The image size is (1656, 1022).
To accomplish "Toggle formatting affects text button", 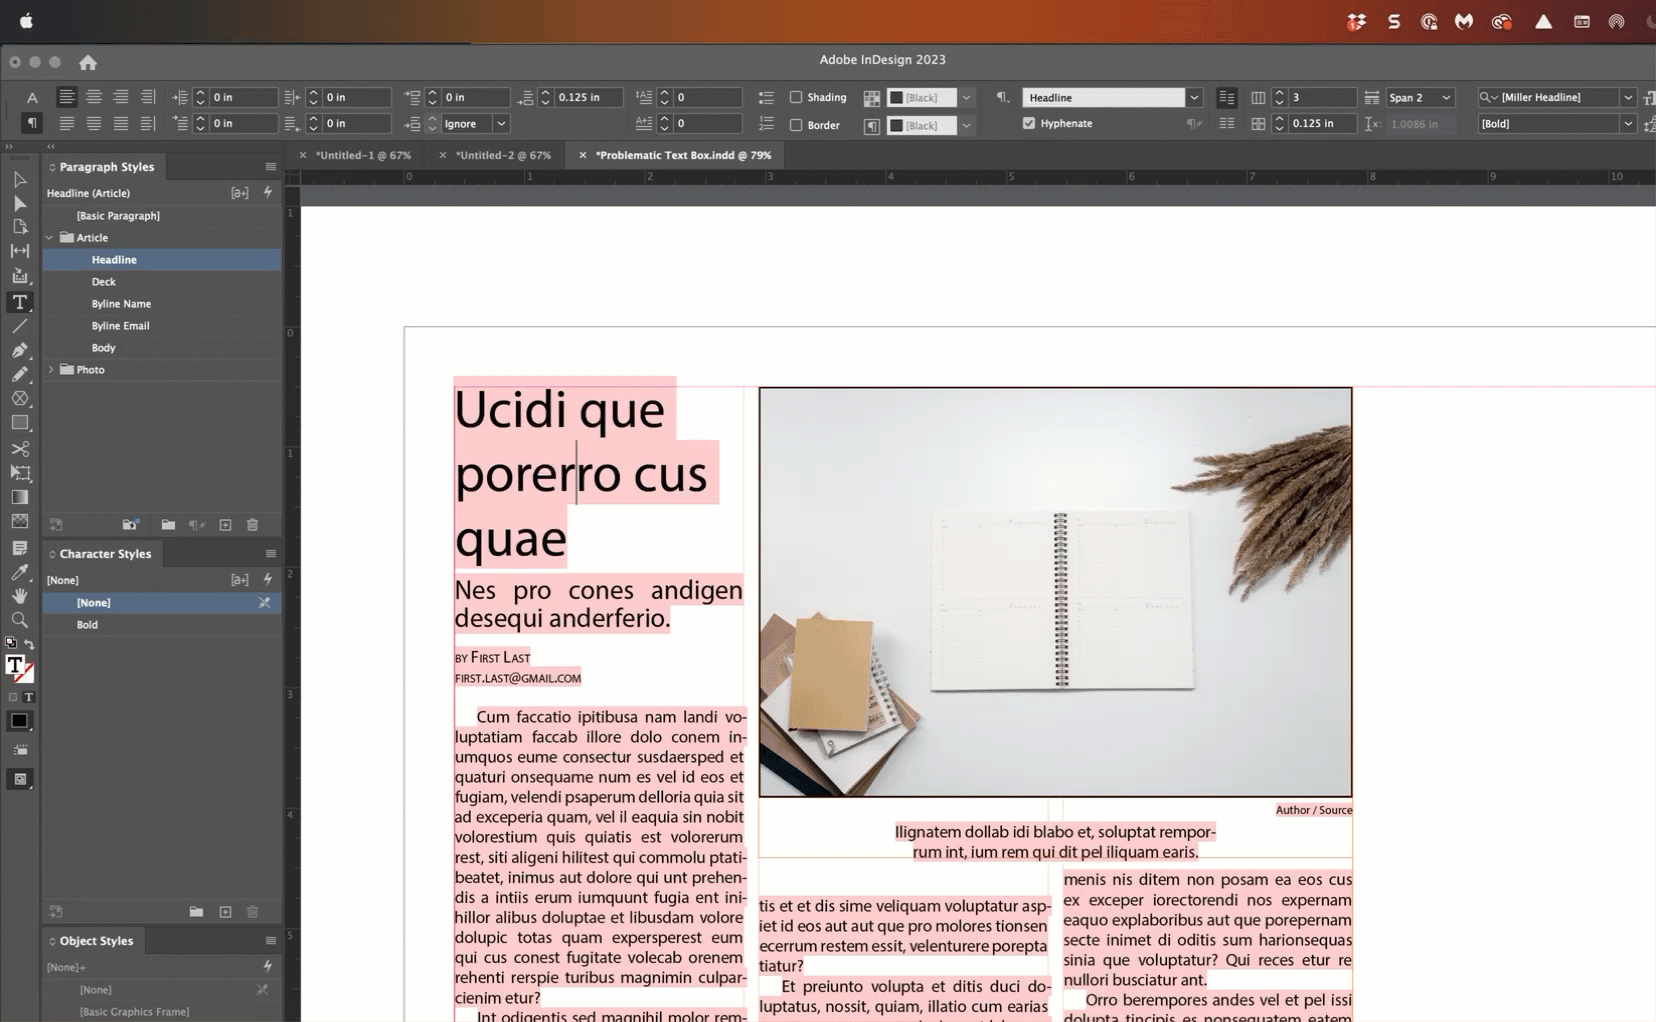I will (29, 697).
